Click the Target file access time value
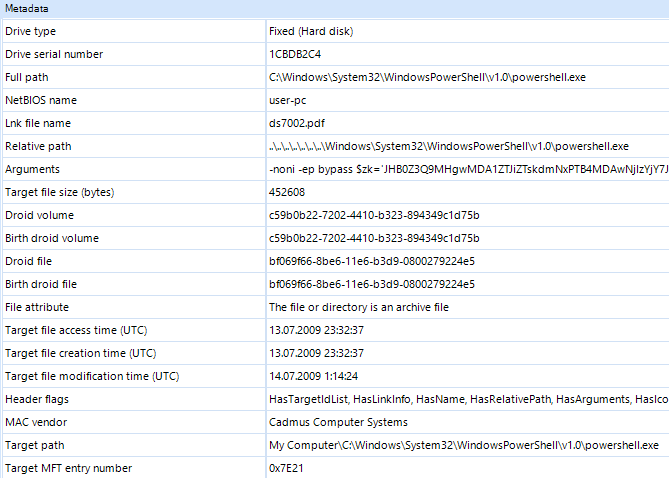 (x=316, y=330)
